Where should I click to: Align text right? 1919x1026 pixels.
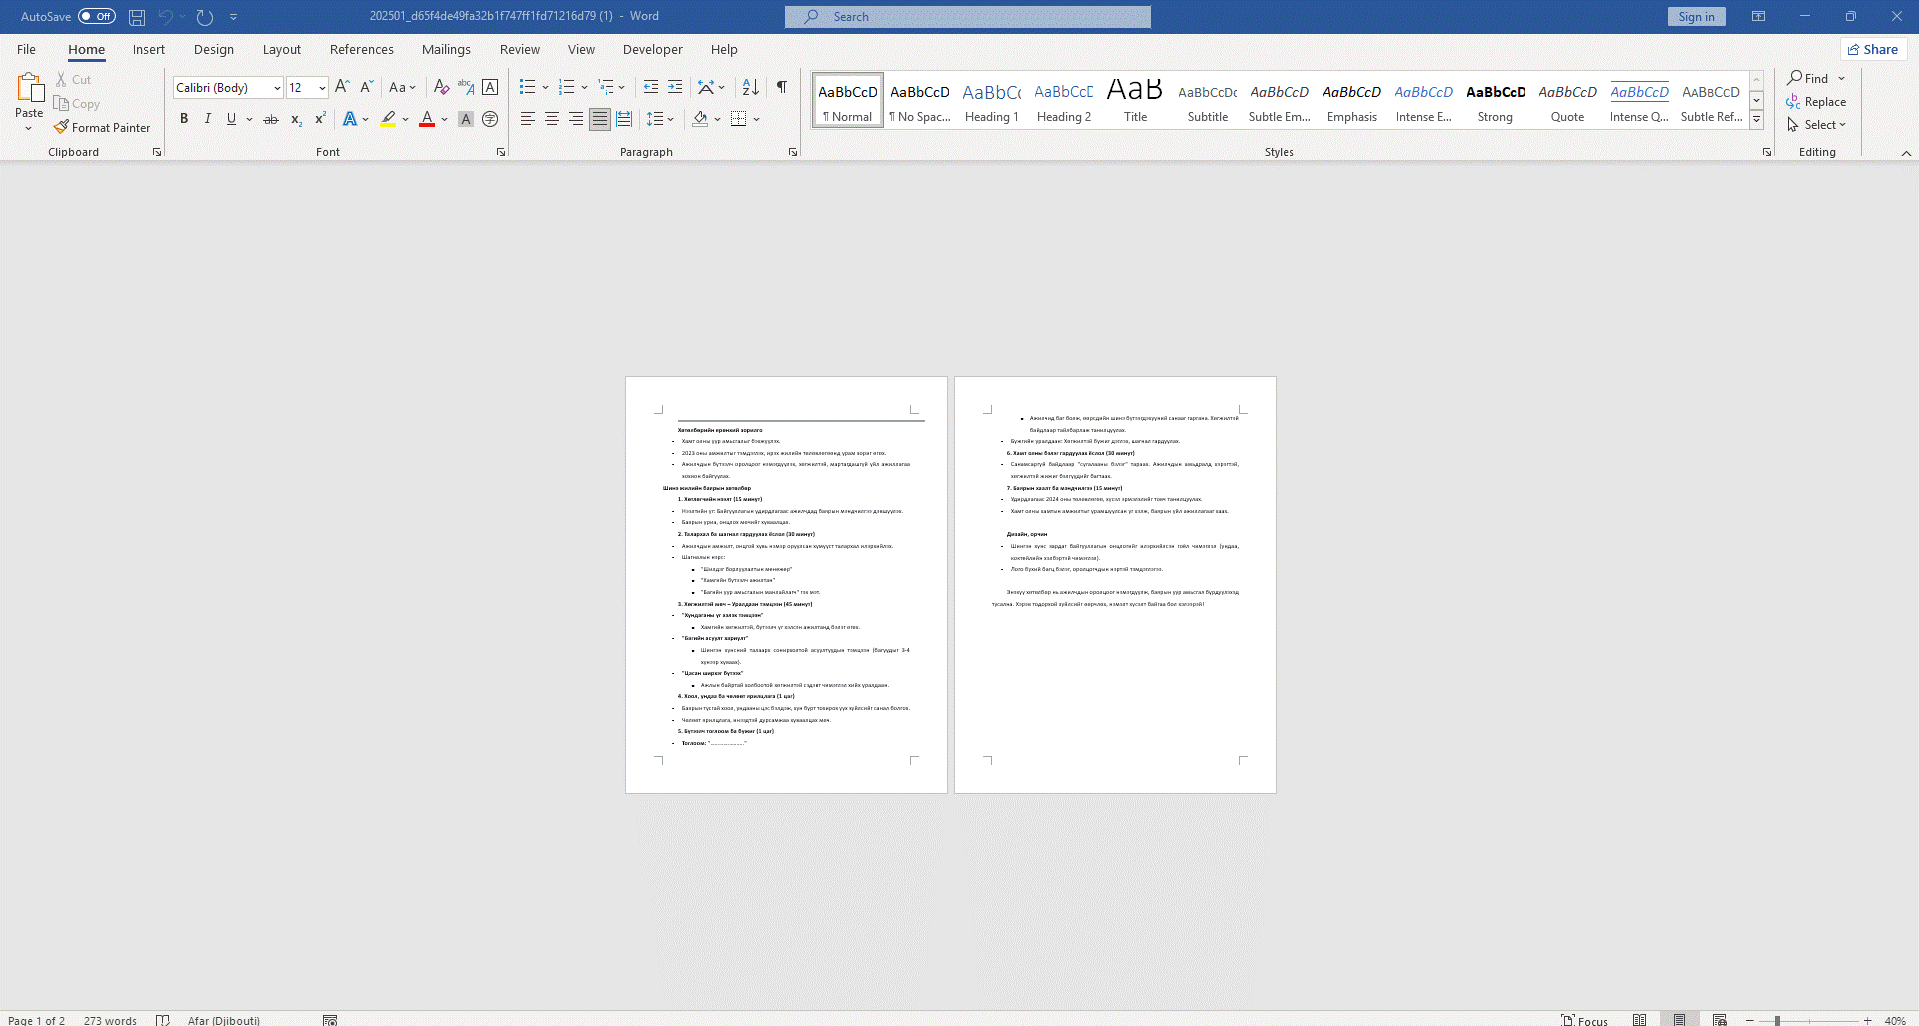coord(576,119)
